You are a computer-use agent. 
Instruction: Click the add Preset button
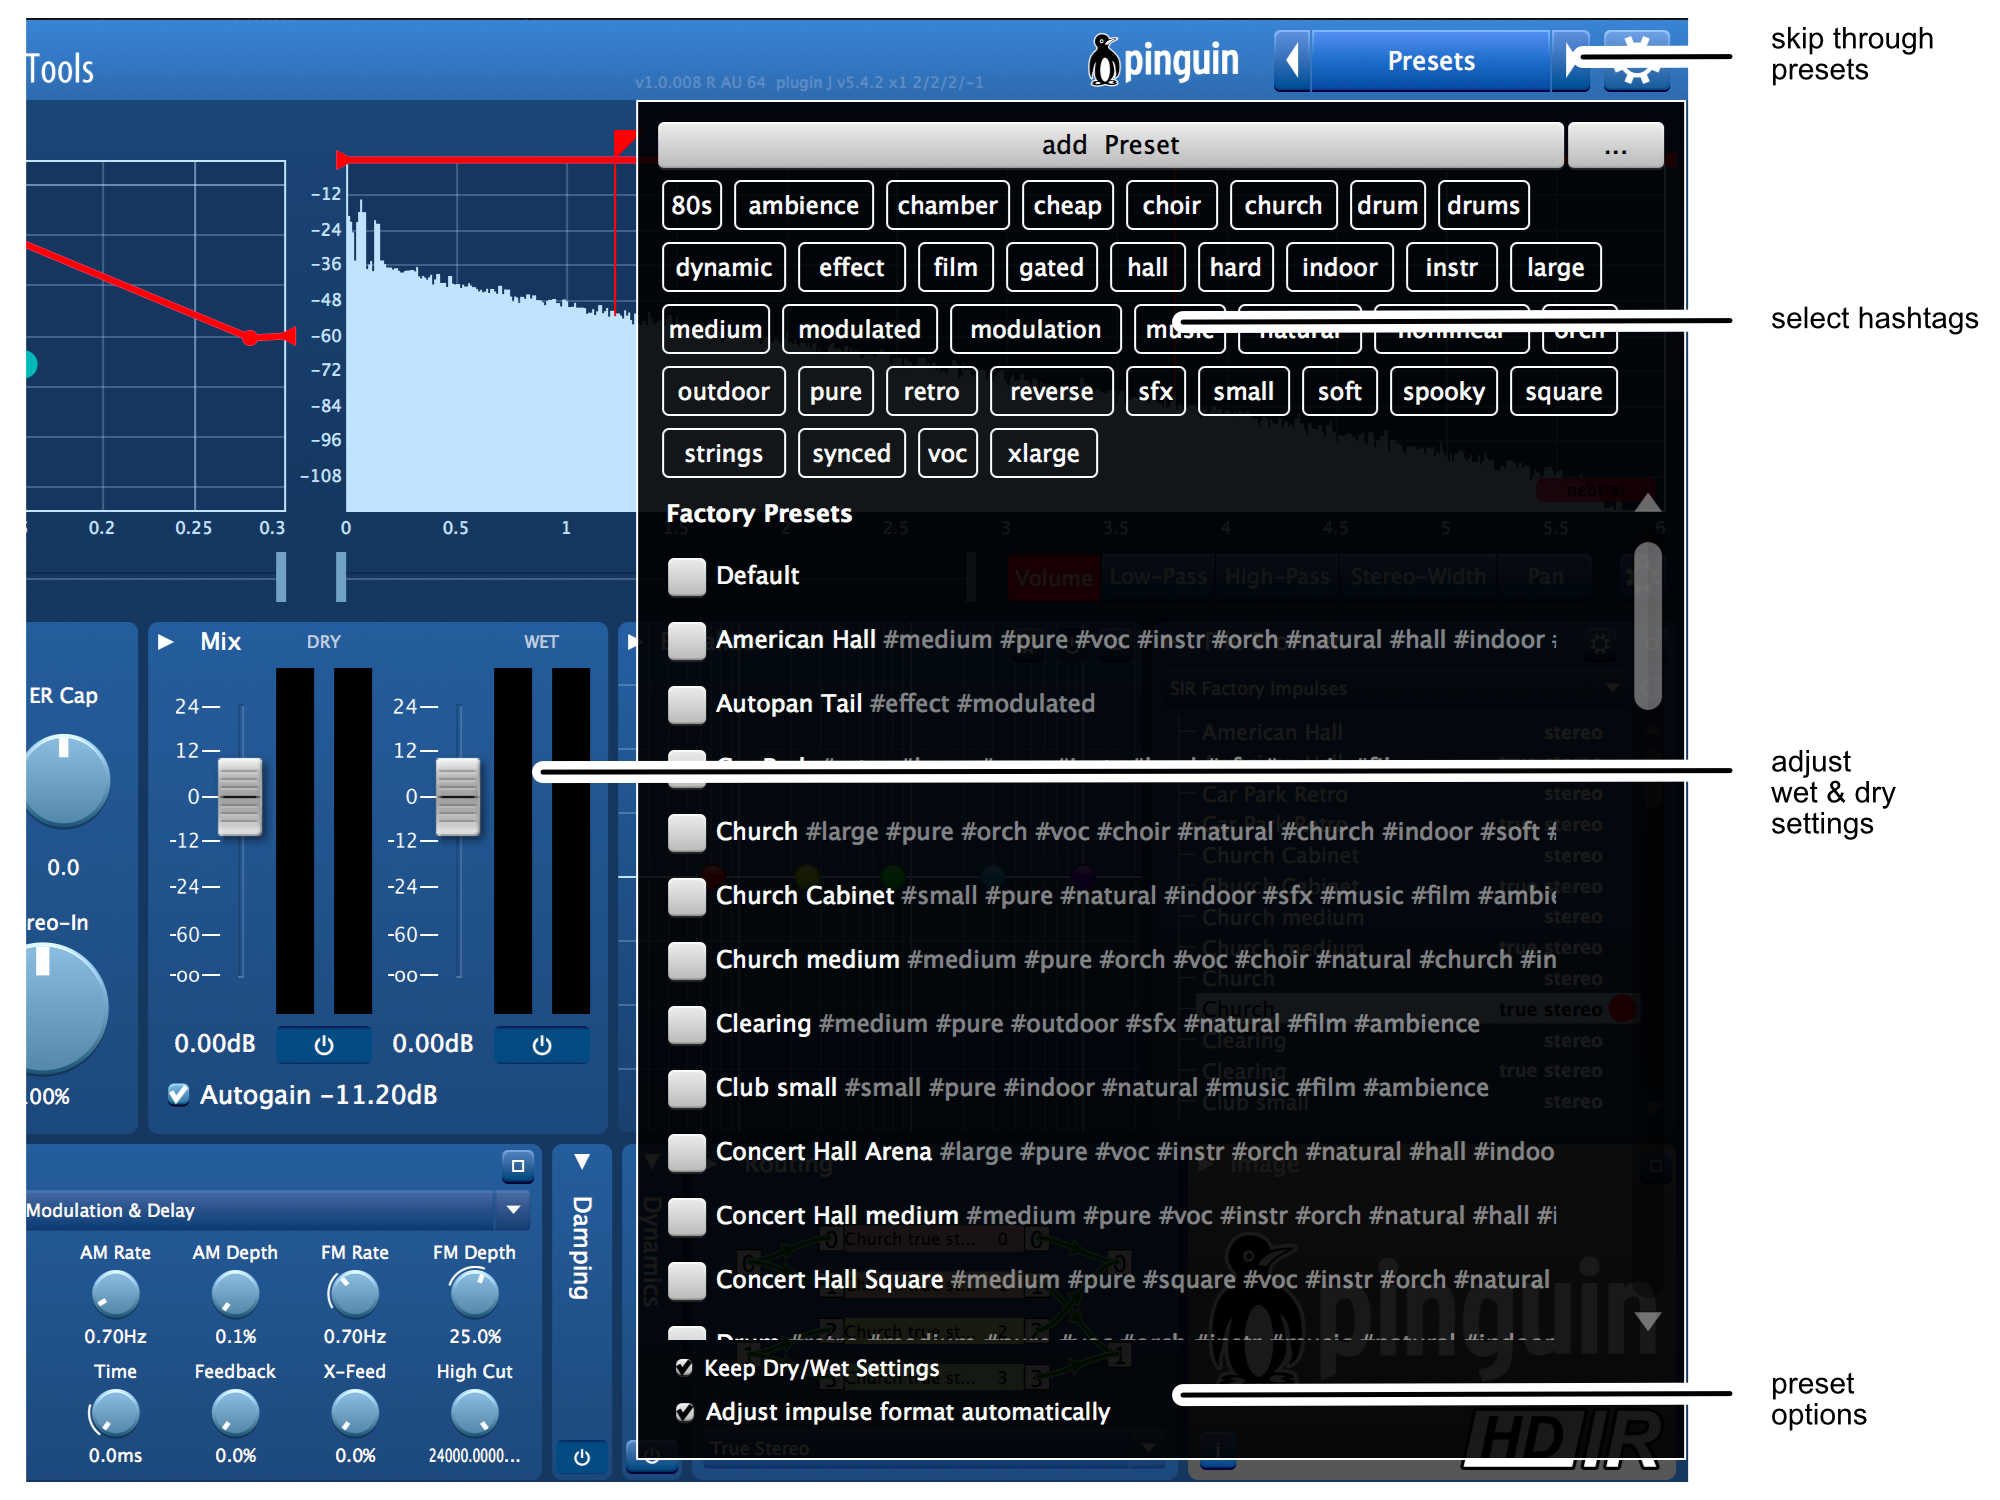click(1110, 146)
